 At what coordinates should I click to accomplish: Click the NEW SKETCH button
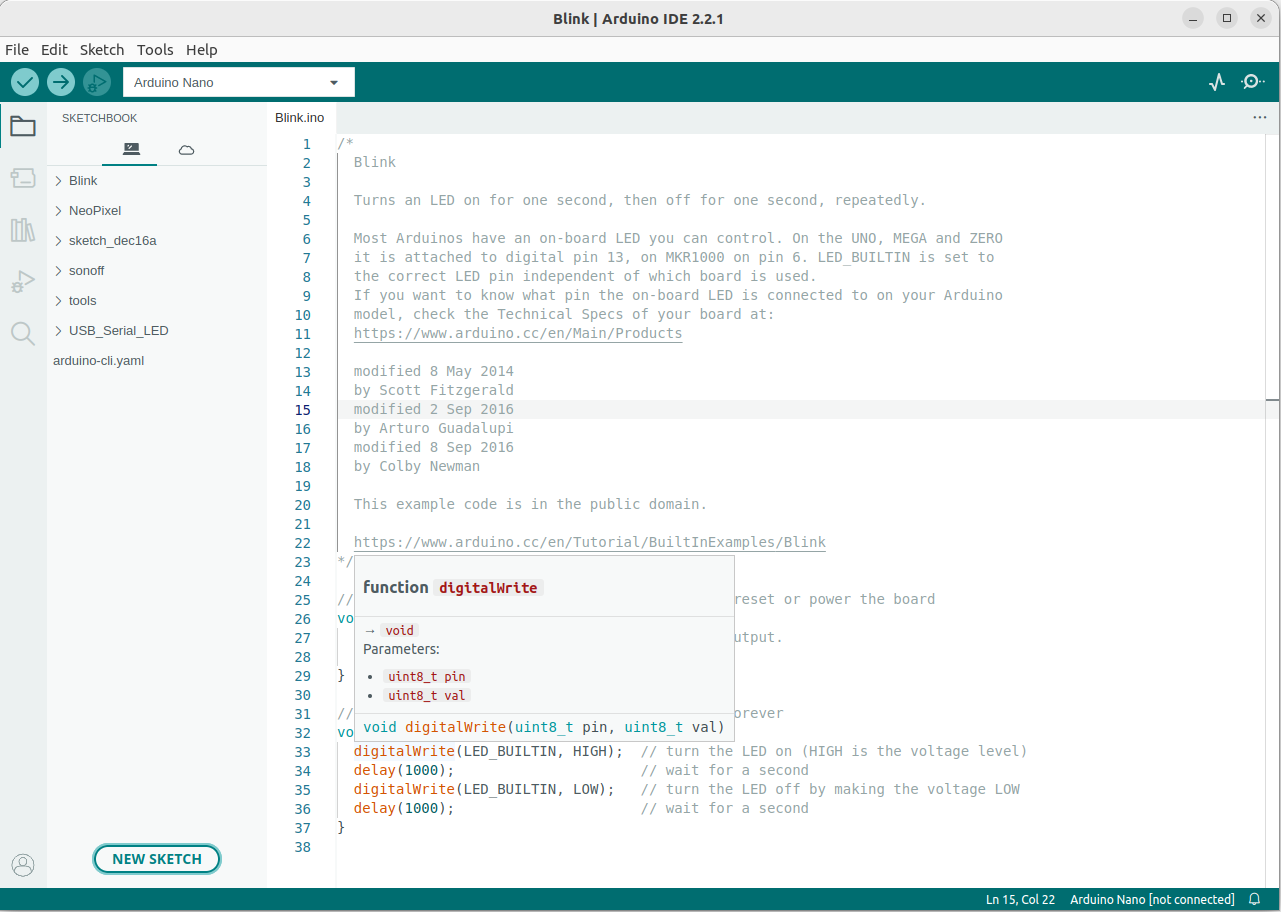[157, 859]
